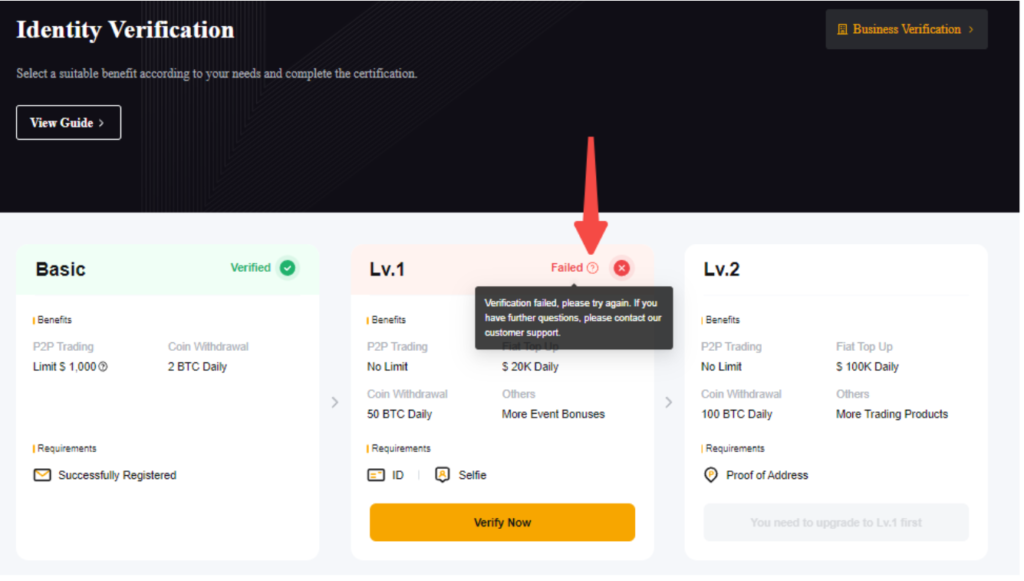
Task: Click the arrow between Basic and Lv.1 cards
Action: (x=335, y=402)
